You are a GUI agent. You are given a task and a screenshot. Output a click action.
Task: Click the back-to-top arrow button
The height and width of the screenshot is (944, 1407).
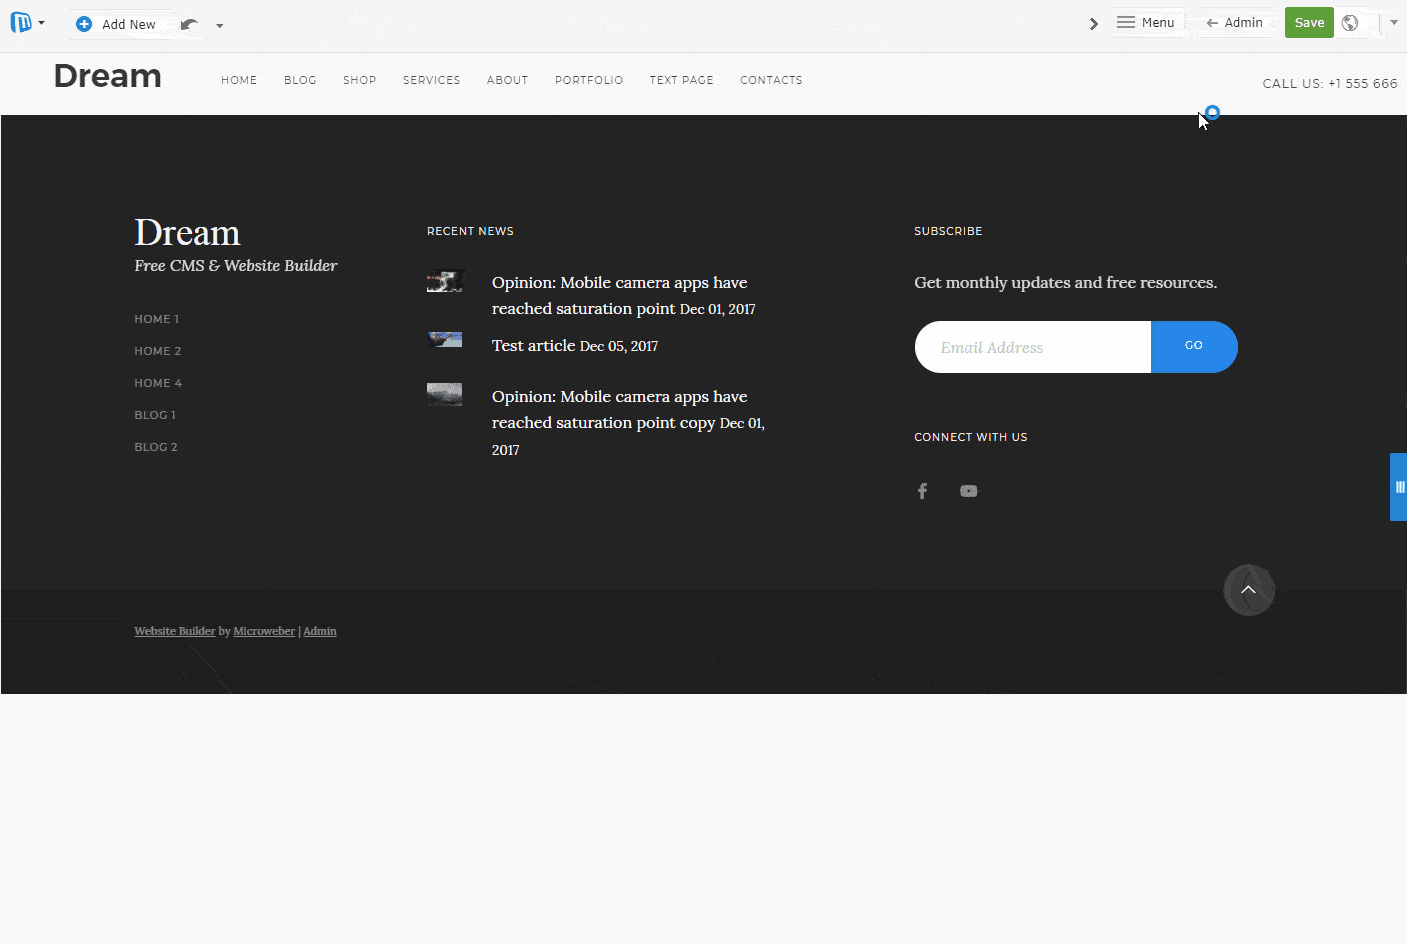1249,590
